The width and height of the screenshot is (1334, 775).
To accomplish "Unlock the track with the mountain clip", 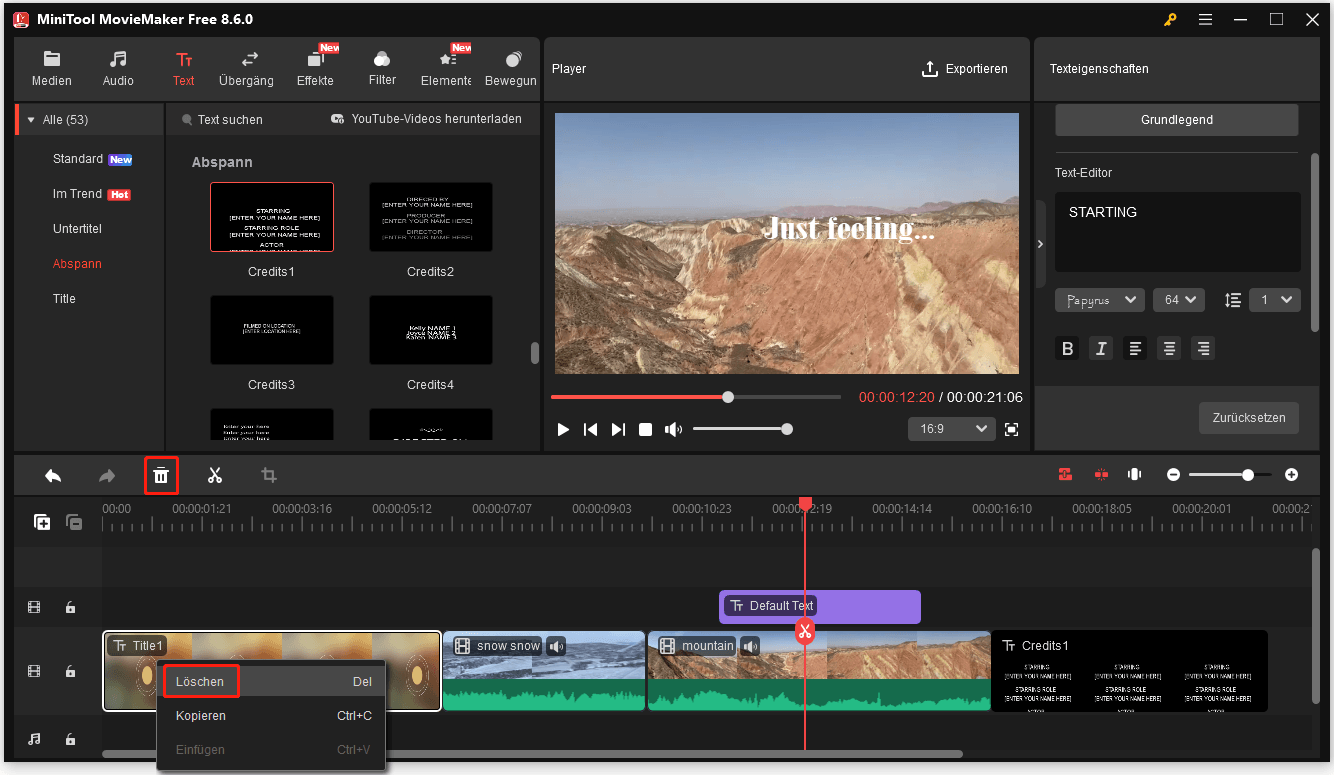I will click(70, 671).
